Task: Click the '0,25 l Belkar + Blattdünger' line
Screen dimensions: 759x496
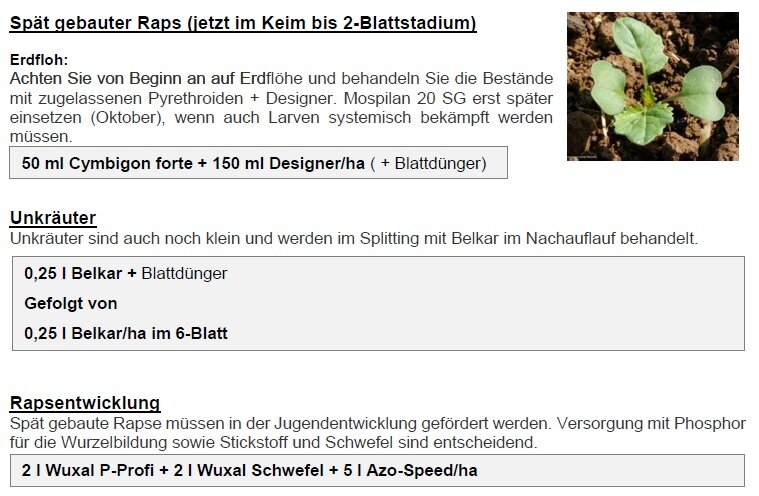Action: [125, 273]
